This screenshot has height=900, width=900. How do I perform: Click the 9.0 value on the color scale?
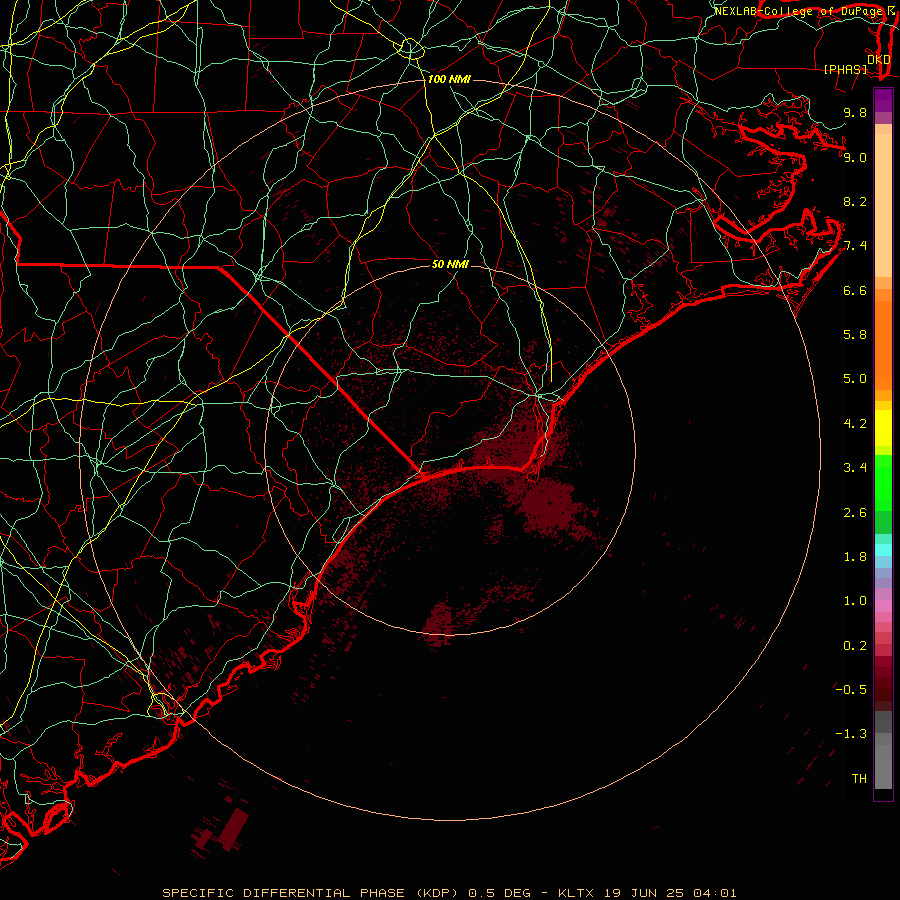[x=855, y=157]
